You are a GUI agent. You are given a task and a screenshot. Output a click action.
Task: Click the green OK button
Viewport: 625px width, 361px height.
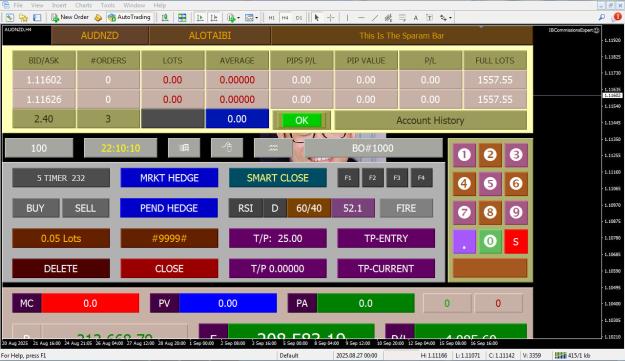click(301, 120)
